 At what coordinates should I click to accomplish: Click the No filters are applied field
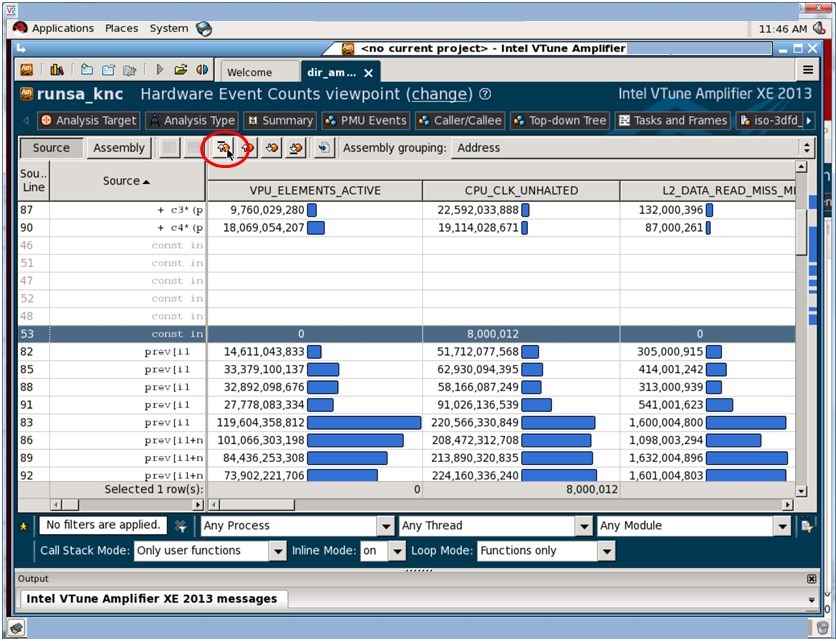click(x=103, y=525)
